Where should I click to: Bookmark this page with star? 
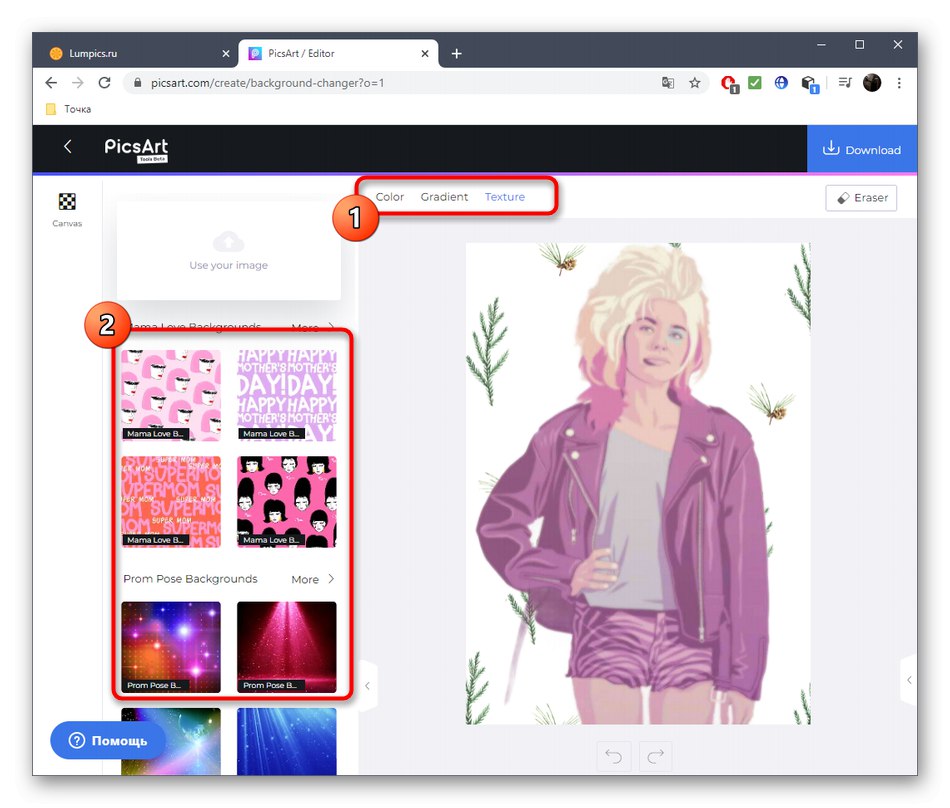click(694, 83)
